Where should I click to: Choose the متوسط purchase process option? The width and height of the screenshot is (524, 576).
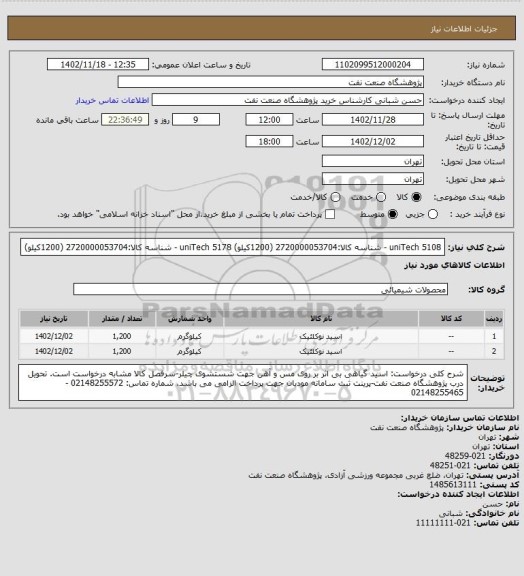coord(393,214)
